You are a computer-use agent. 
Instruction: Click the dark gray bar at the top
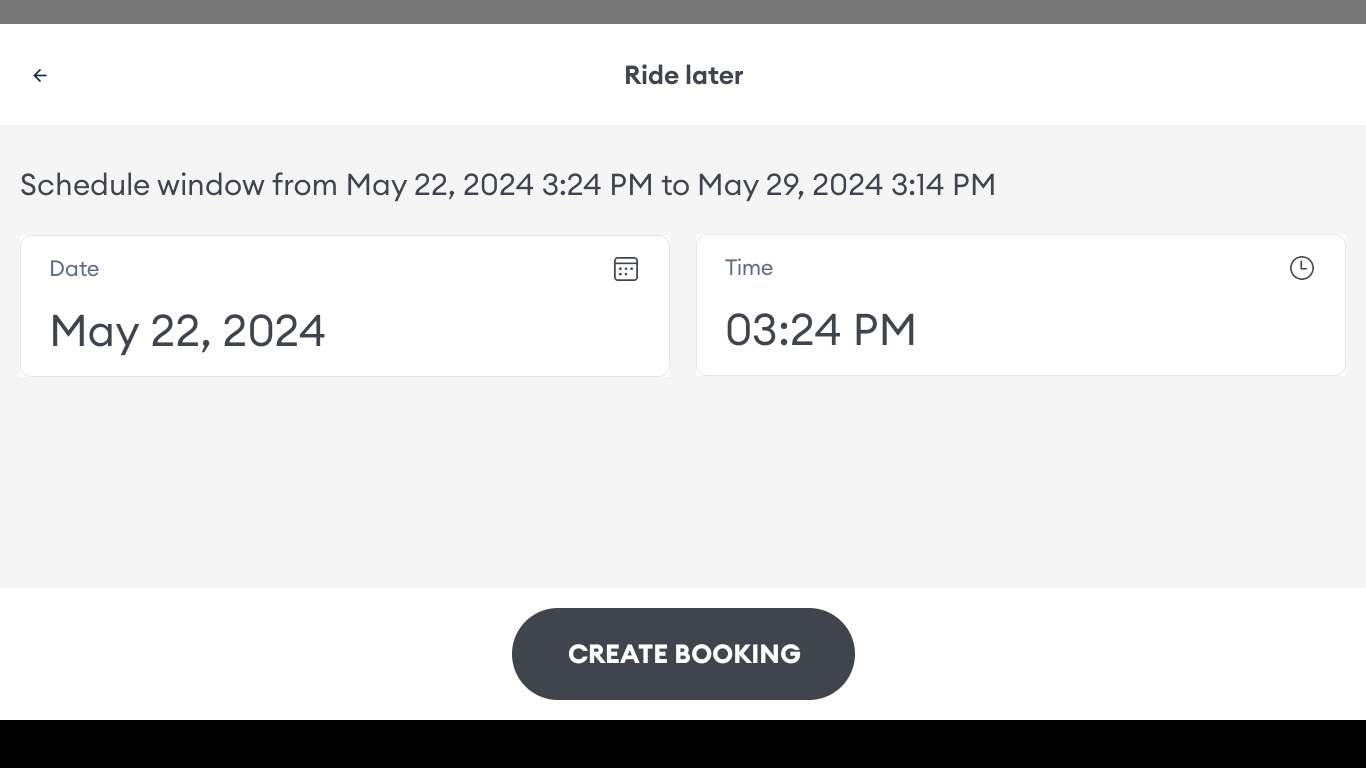click(x=683, y=11)
